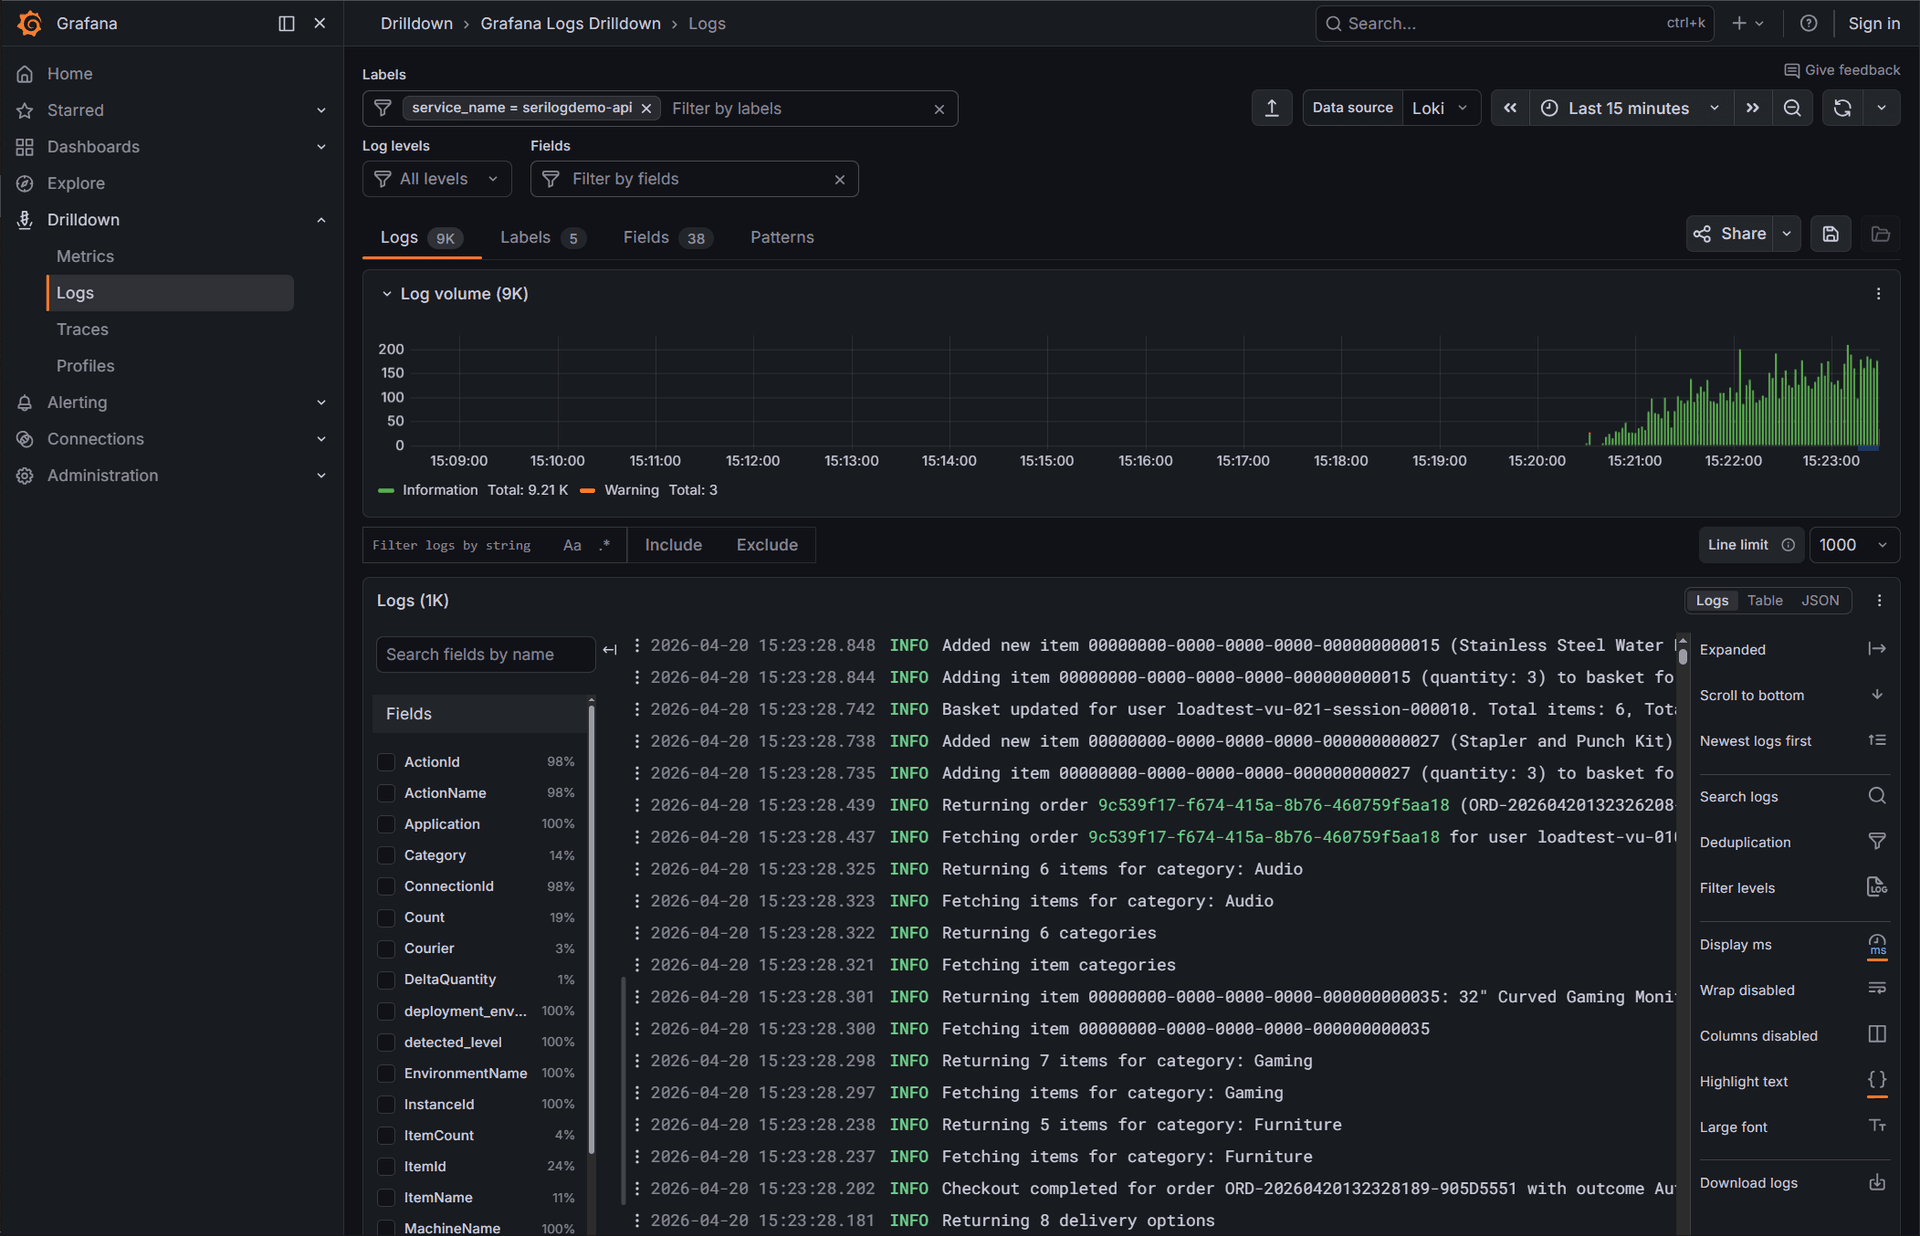Switch logs view to Table
Viewport: 1920px width, 1236px height.
[1764, 600]
